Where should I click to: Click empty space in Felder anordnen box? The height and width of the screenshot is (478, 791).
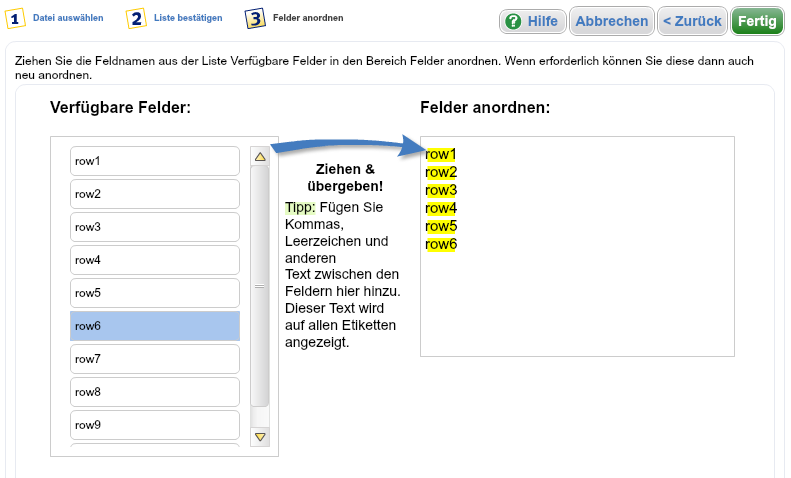pyautogui.click(x=600, y=300)
